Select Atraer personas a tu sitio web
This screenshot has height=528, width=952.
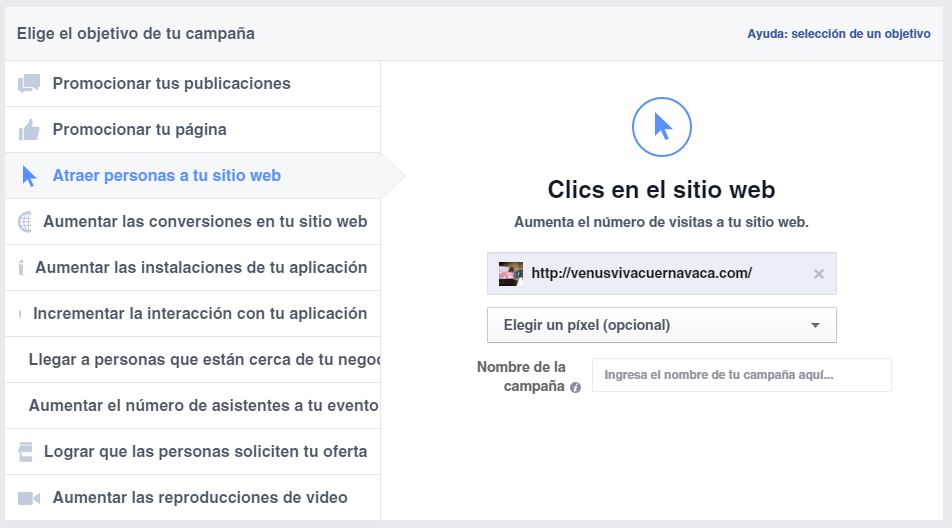click(192, 176)
